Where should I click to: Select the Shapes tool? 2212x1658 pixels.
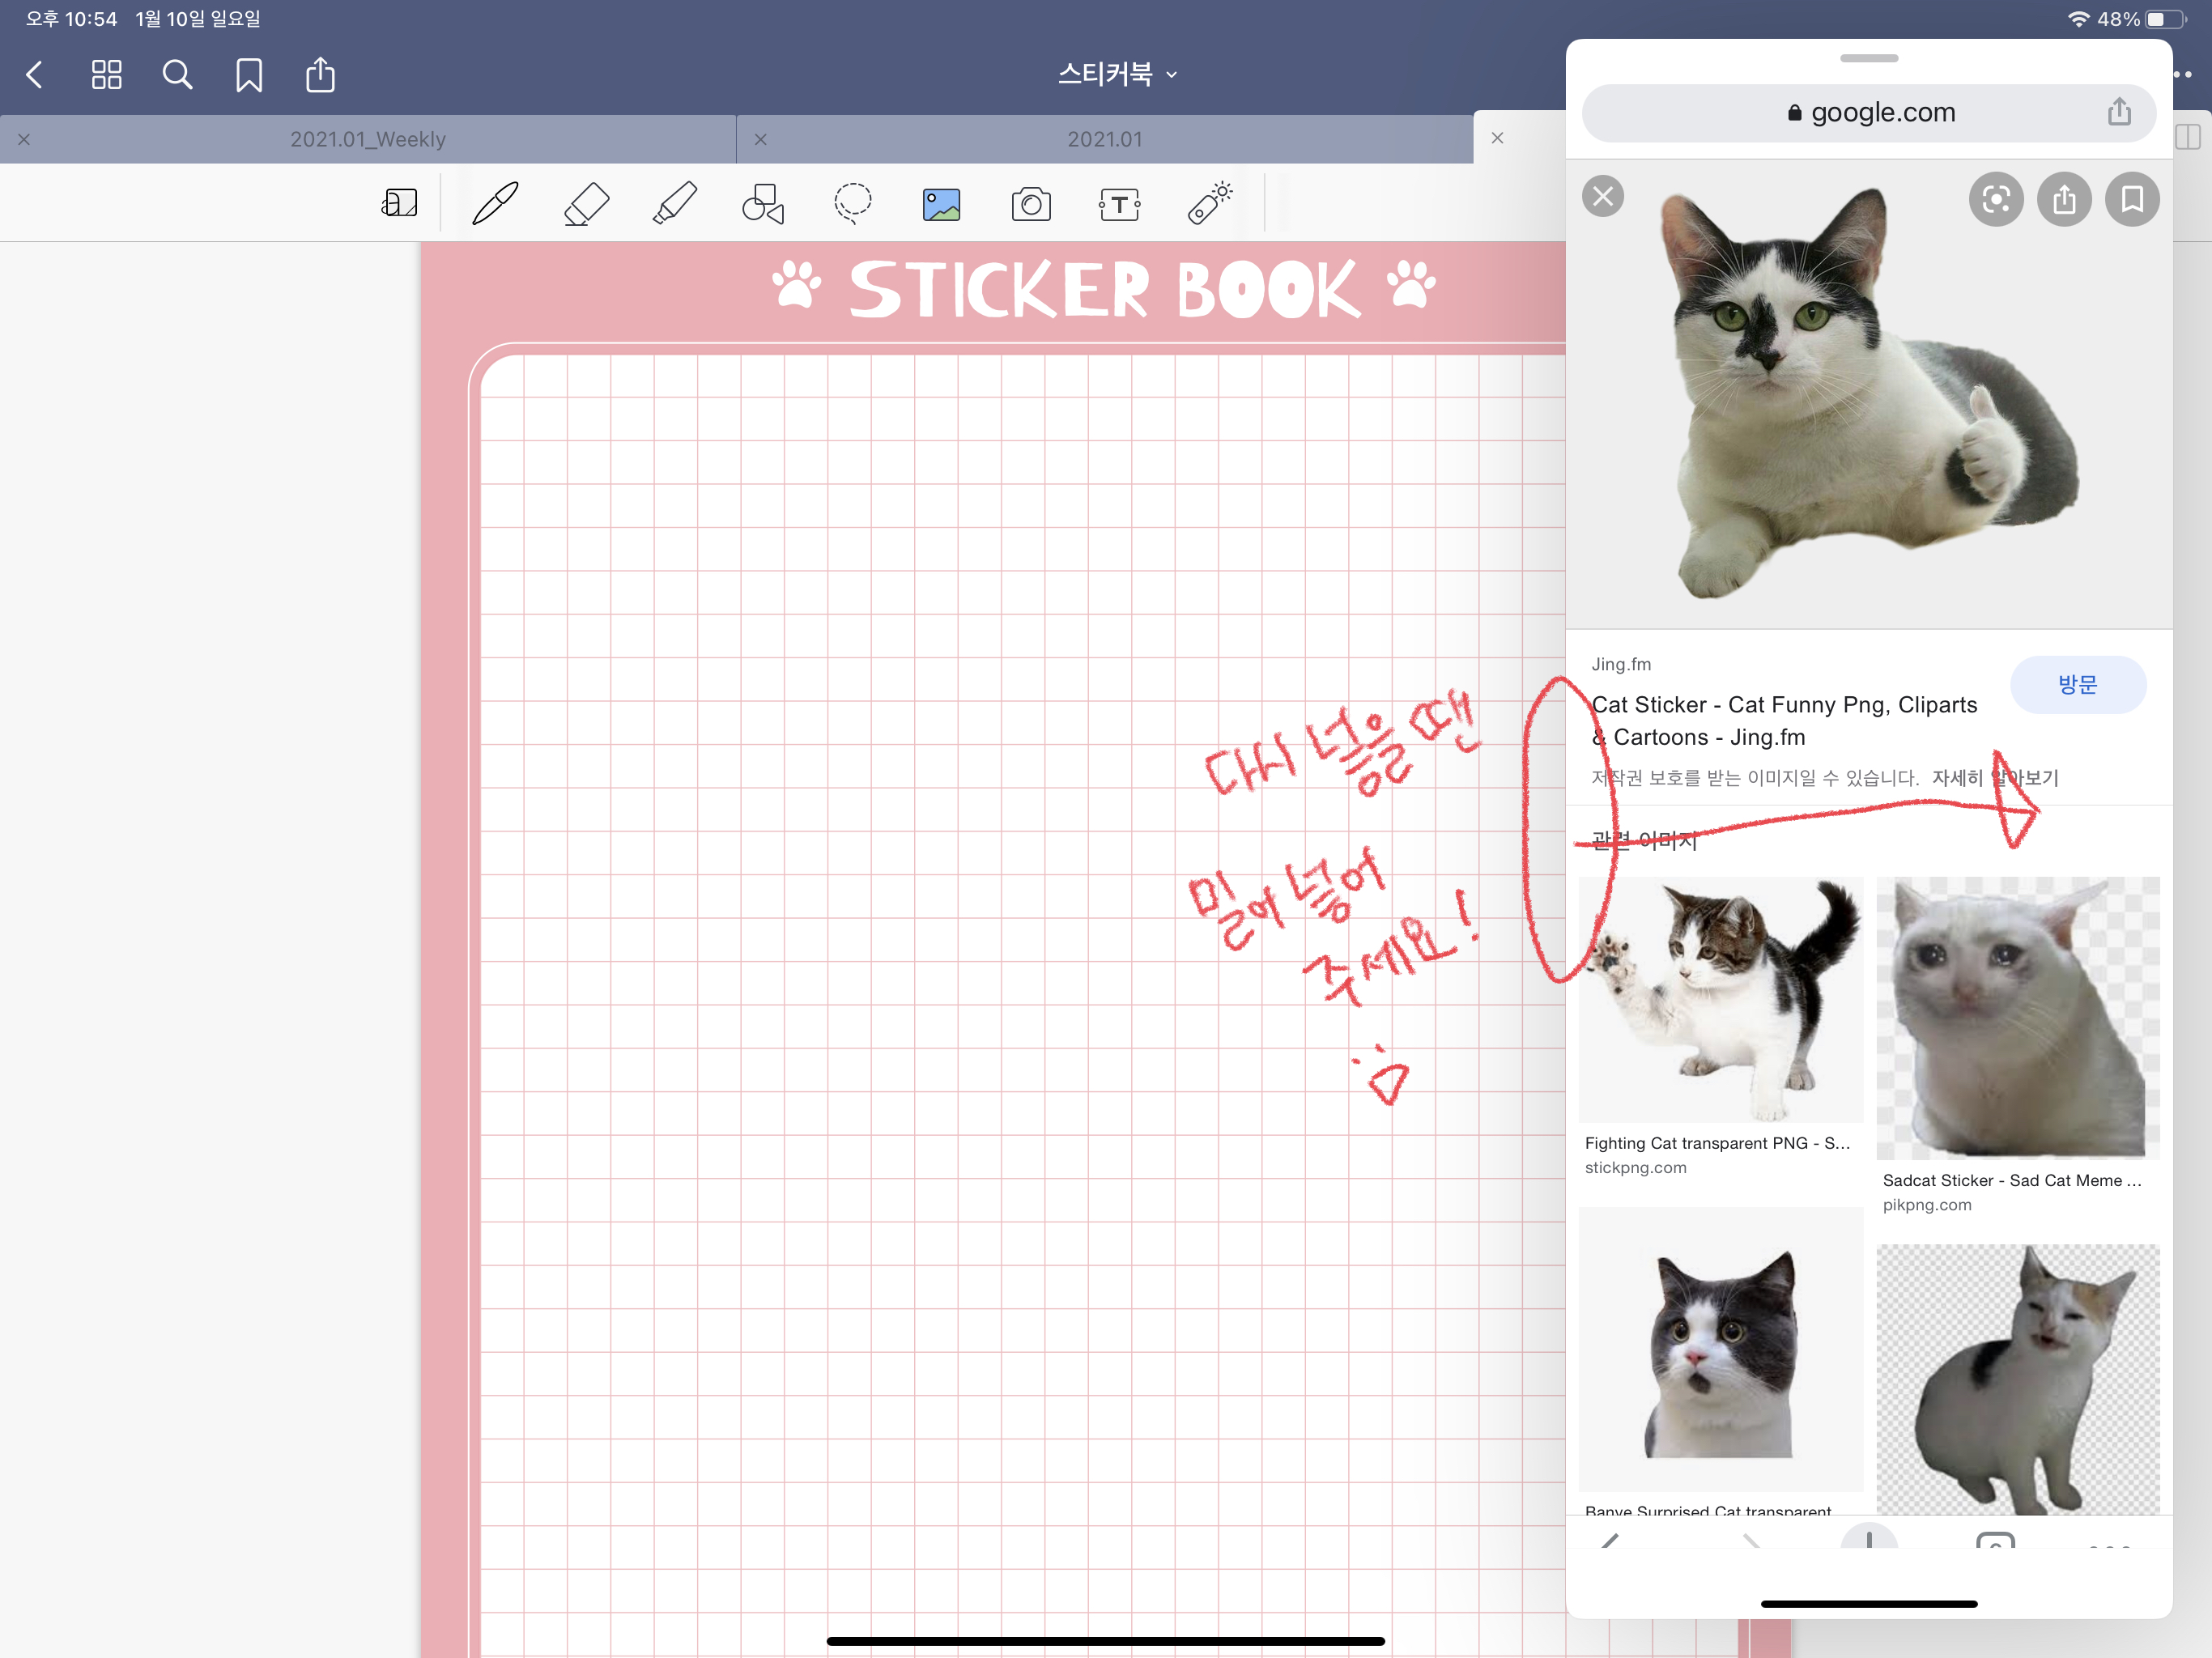(763, 204)
